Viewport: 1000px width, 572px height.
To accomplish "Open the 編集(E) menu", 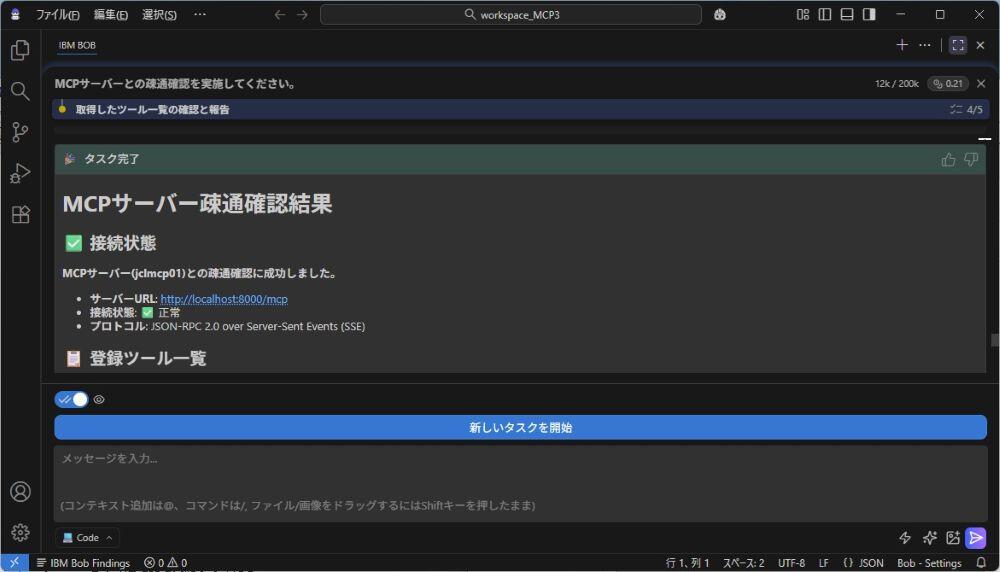I will (x=110, y=15).
